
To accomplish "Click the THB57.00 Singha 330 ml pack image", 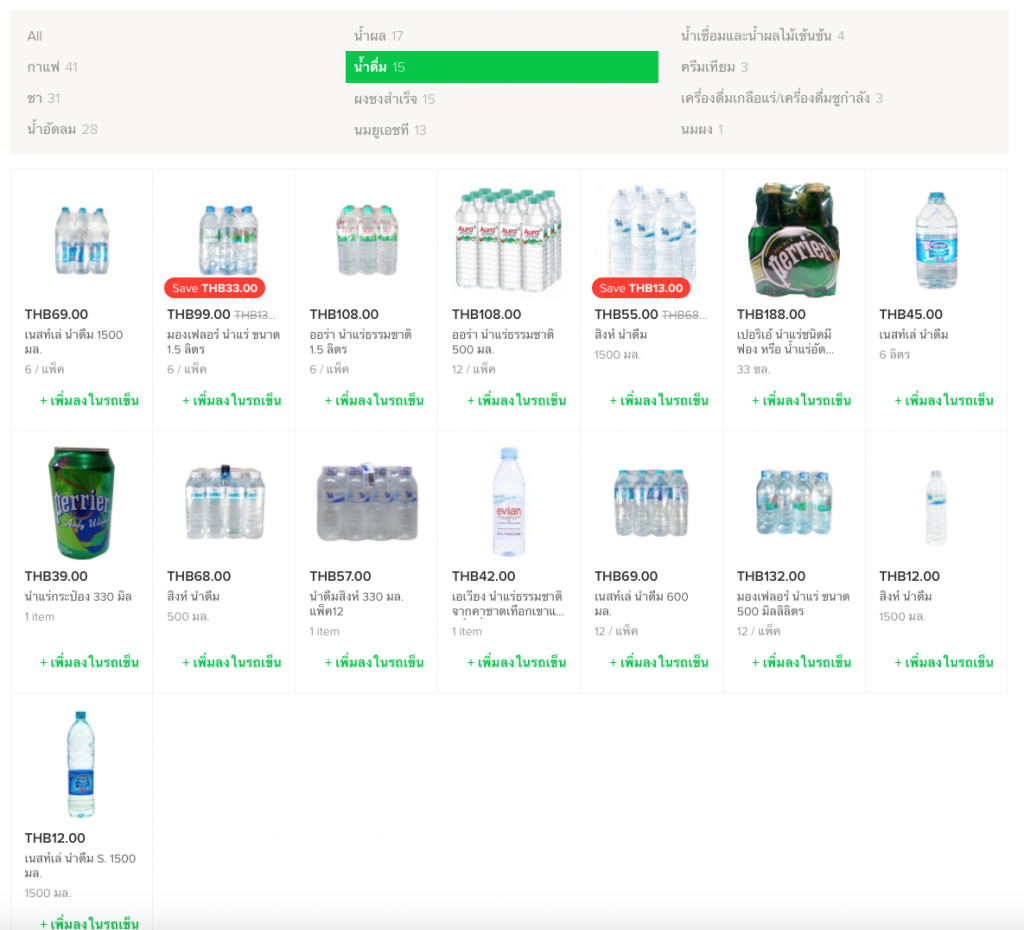I will (366, 502).
